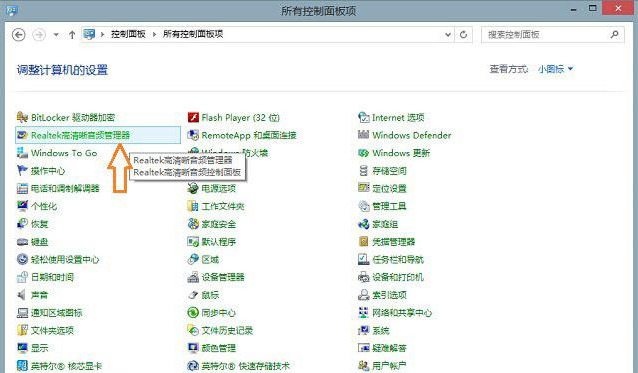Click the 个性化 icon
Viewport: 638px width, 373px height.
pos(22,206)
